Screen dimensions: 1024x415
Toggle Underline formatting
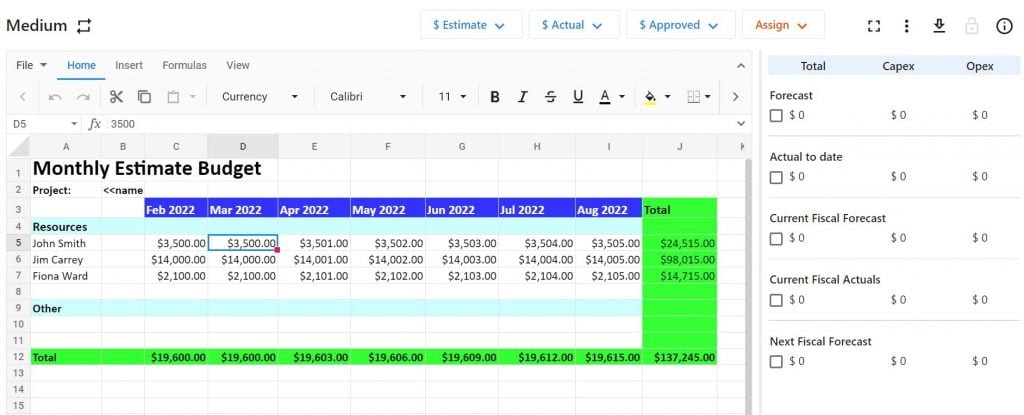coord(578,97)
